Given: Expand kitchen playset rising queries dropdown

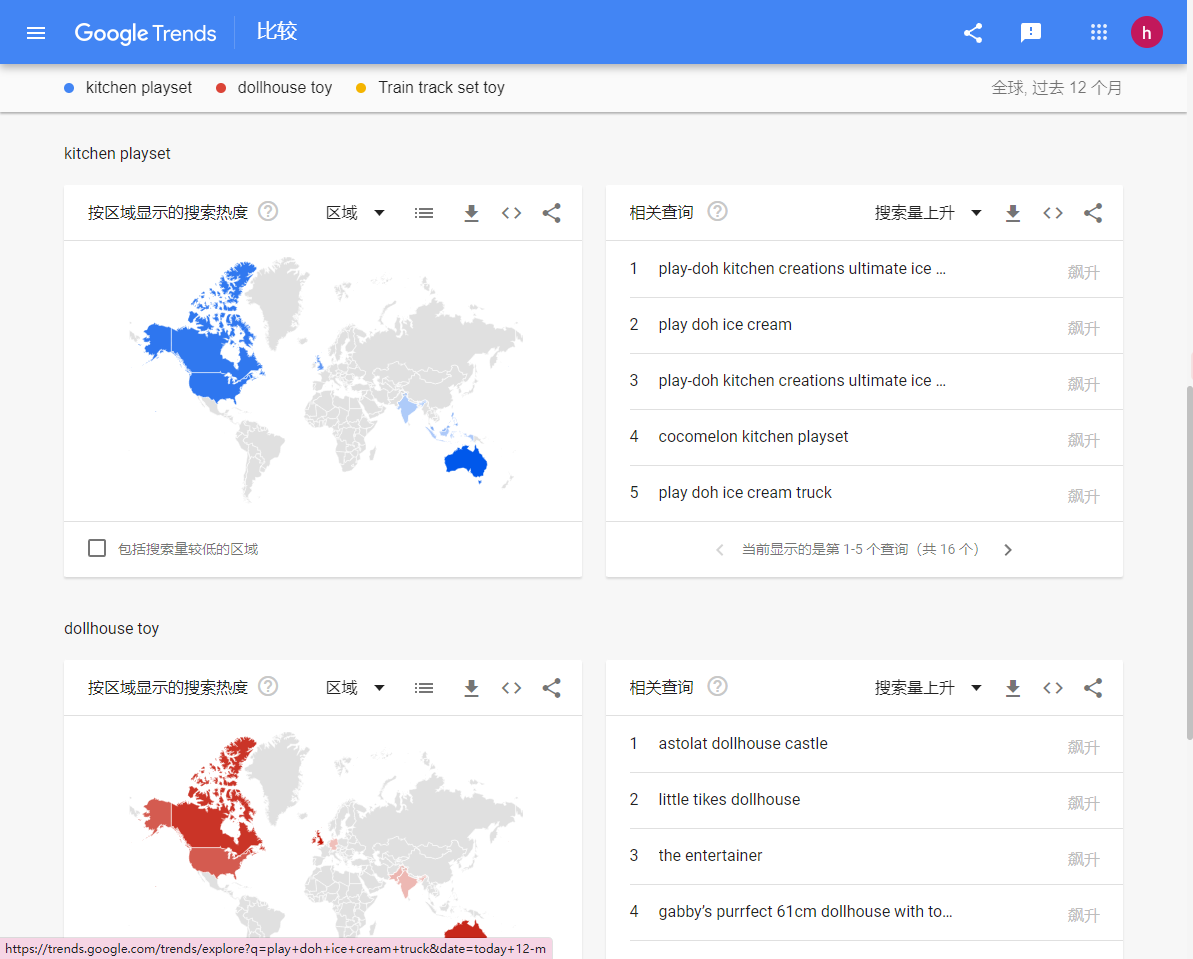Looking at the screenshot, I should [928, 213].
